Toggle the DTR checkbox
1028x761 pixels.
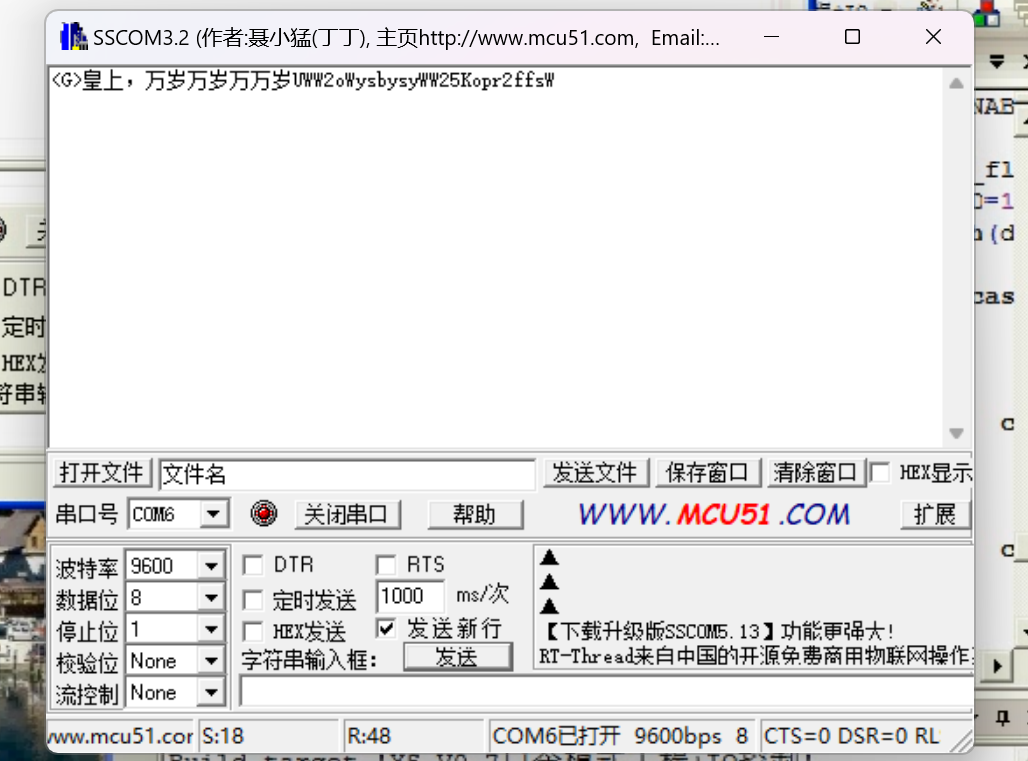coord(252,565)
